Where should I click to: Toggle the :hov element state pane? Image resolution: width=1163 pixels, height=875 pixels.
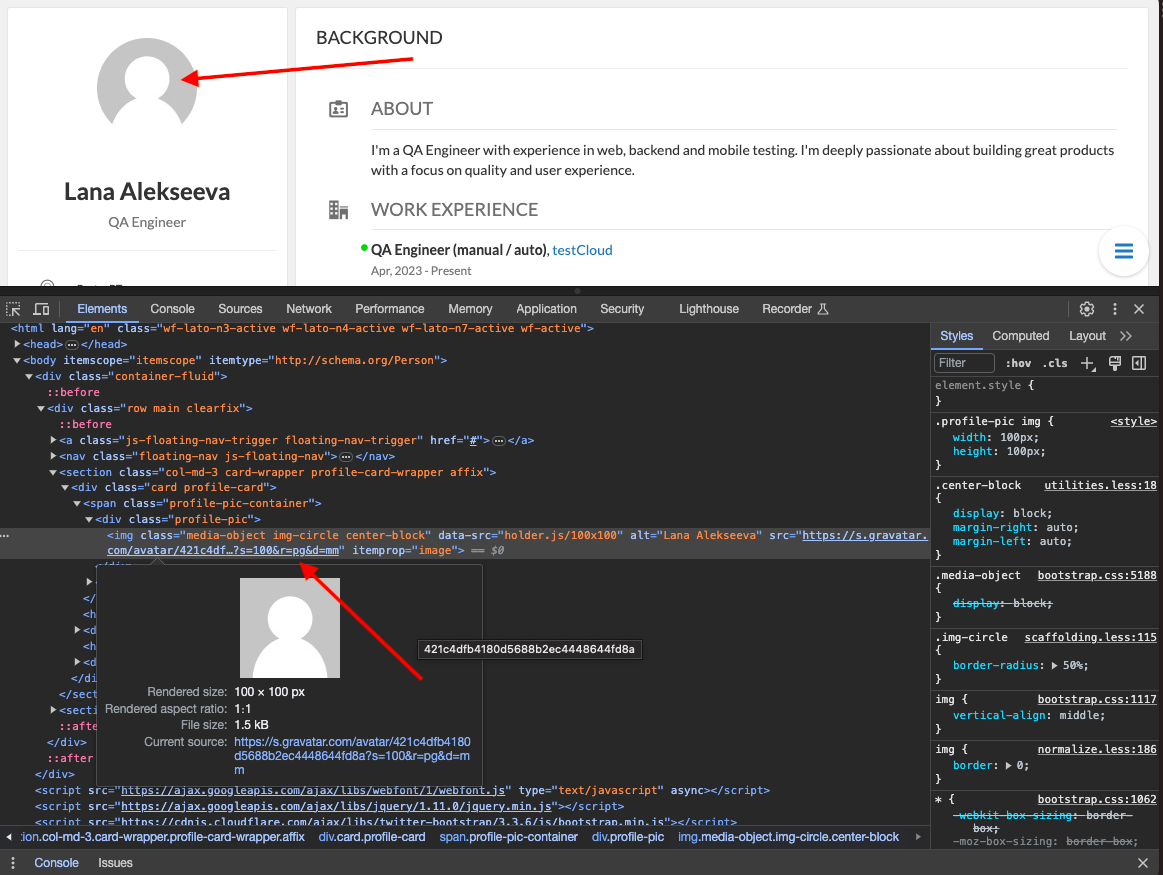1018,362
